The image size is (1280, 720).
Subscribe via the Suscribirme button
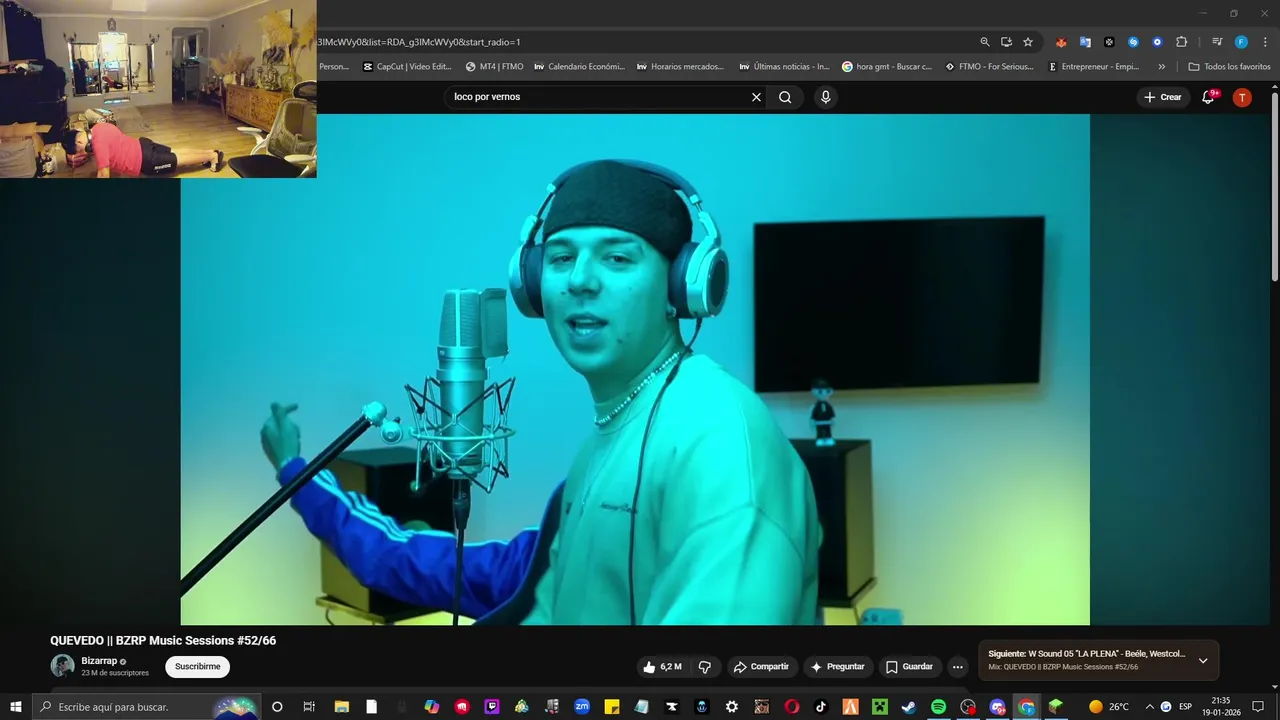click(x=197, y=667)
